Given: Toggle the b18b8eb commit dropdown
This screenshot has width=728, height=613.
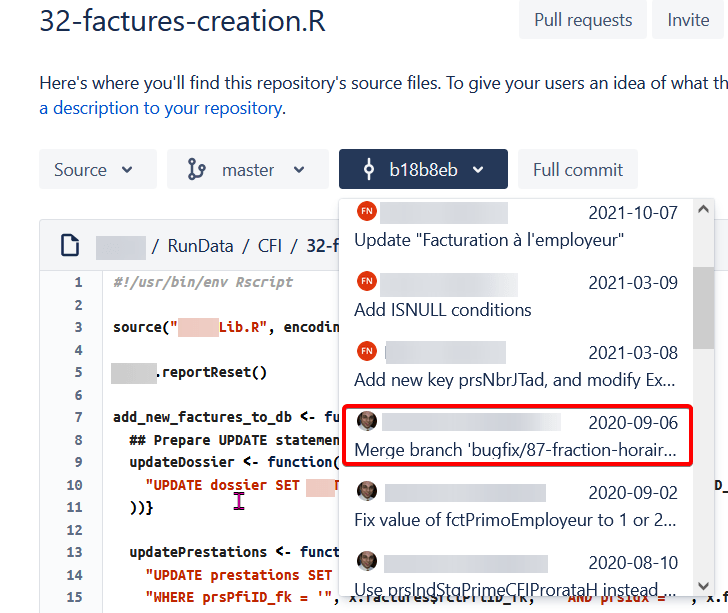Looking at the screenshot, I should pos(423,169).
